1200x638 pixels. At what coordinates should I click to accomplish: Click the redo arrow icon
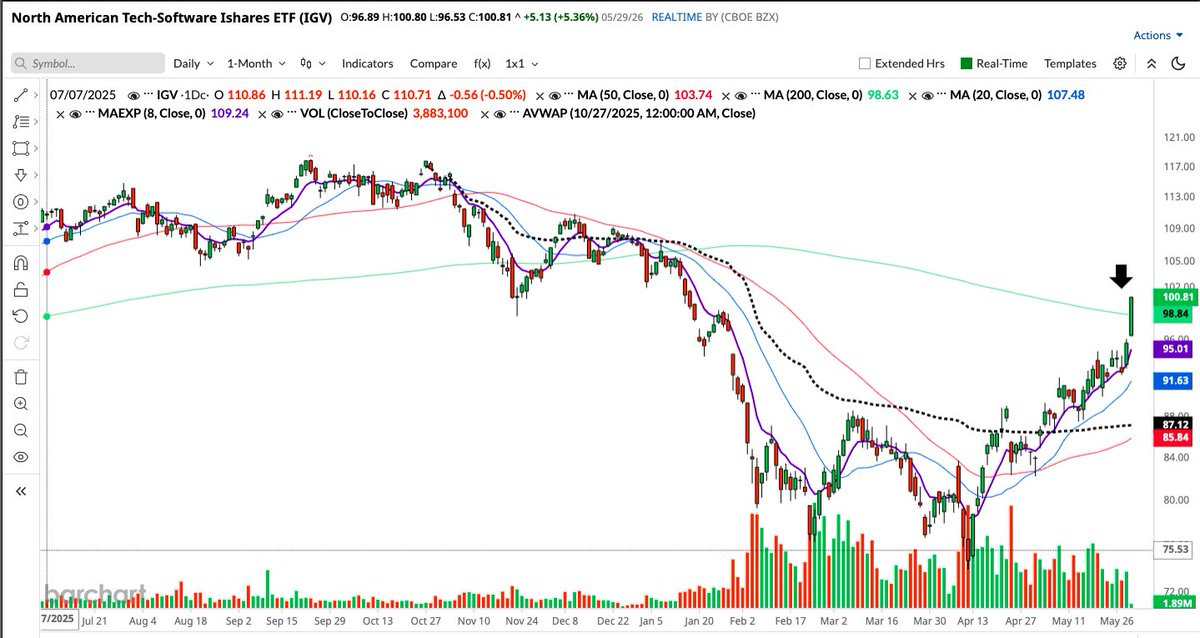[x=21, y=342]
